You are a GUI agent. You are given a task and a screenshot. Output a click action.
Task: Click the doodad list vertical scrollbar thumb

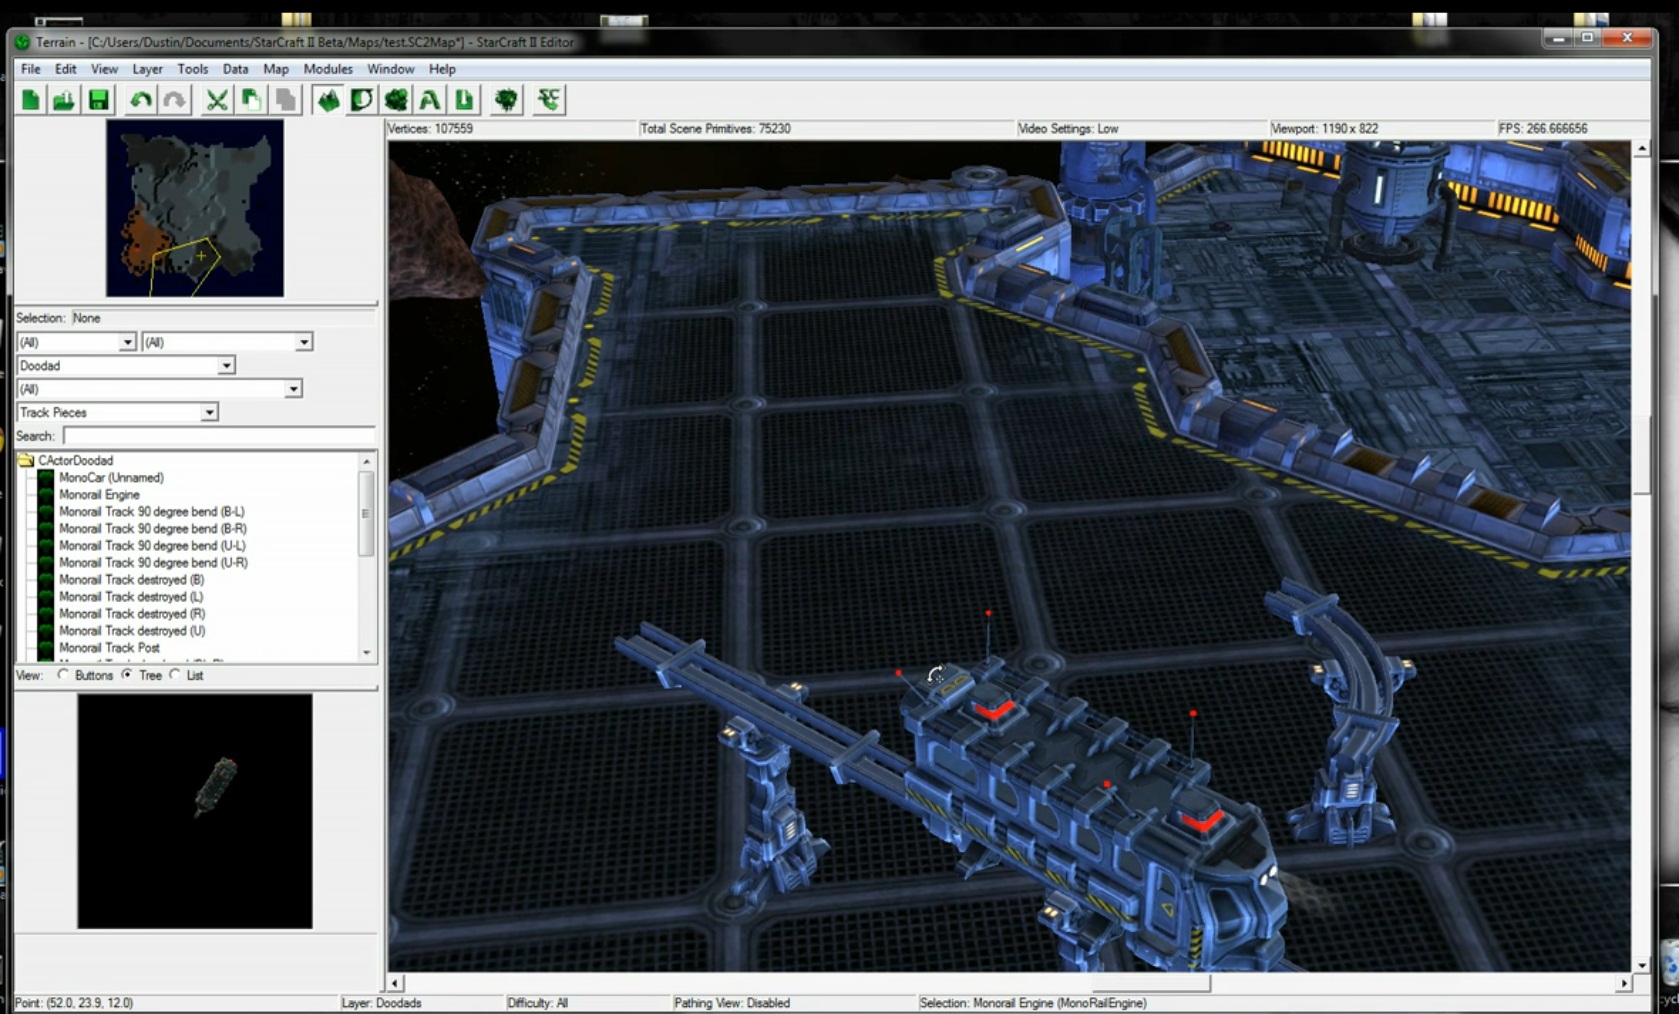[x=366, y=514]
